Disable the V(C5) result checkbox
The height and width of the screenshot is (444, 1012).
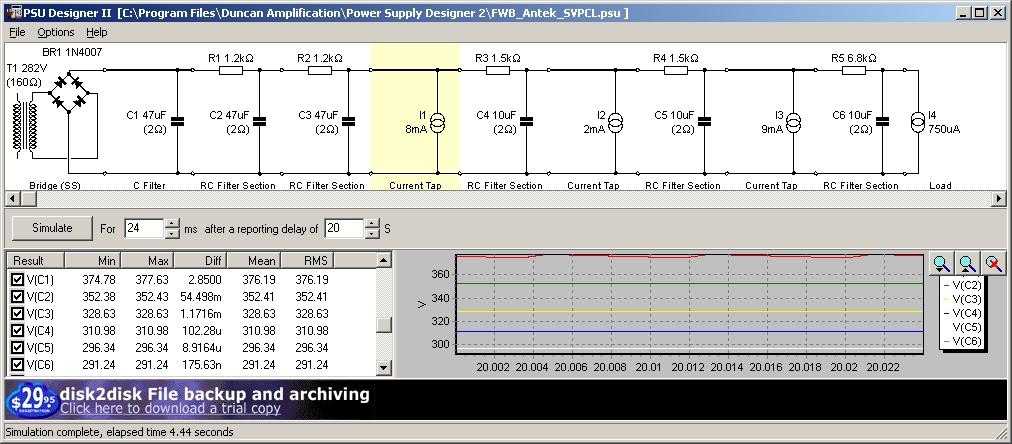17,348
